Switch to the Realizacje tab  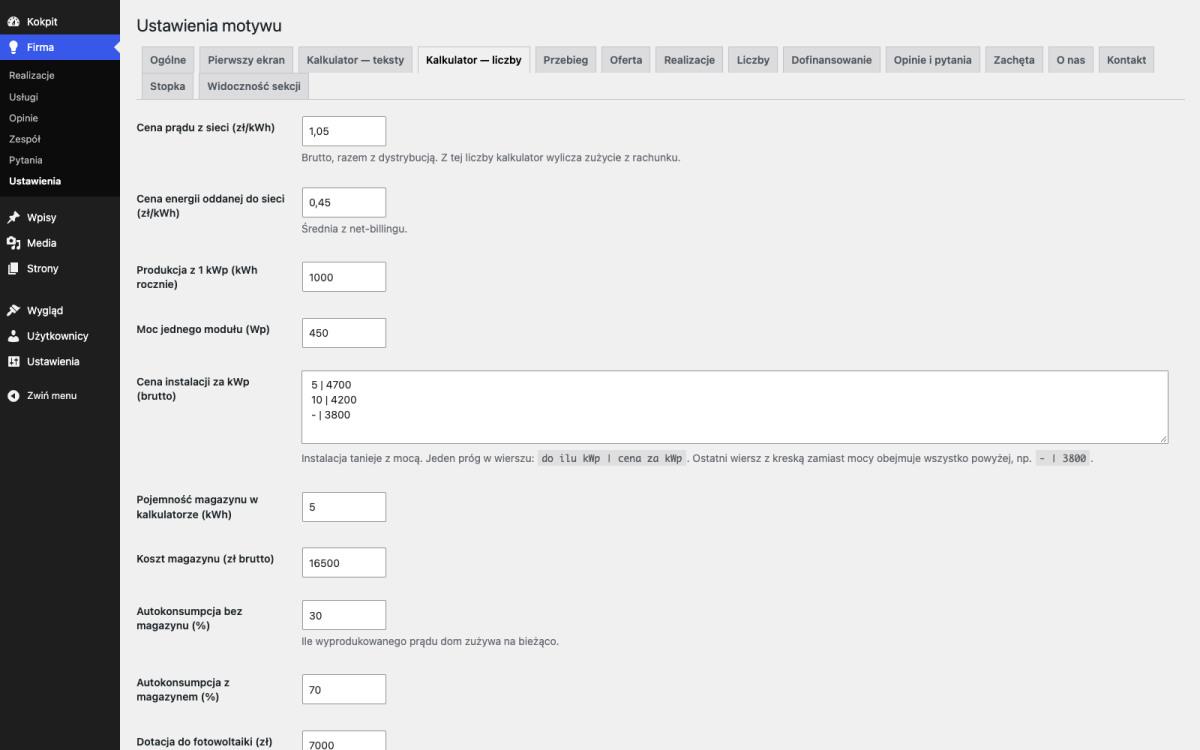[689, 60]
